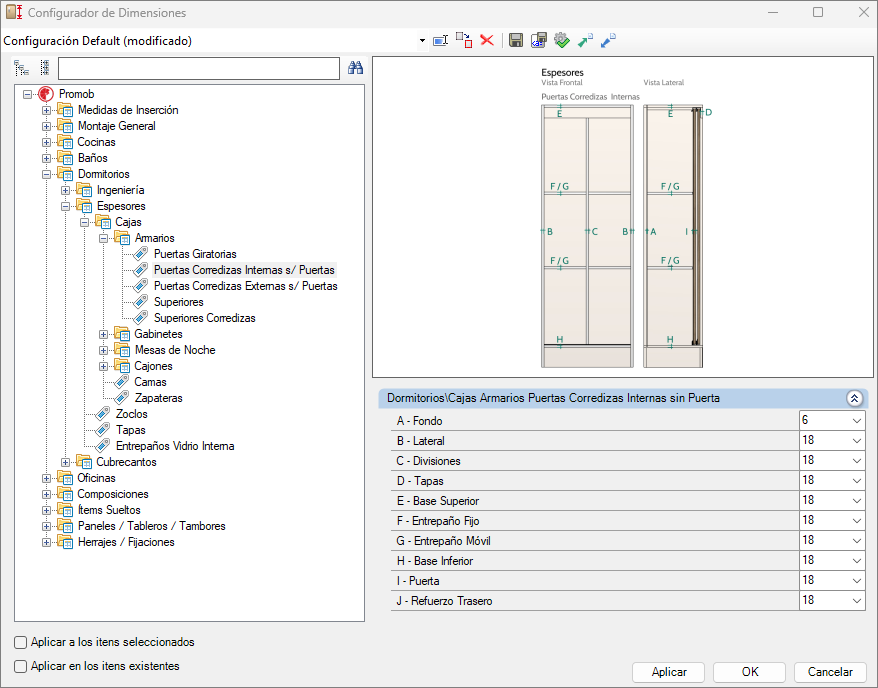This screenshot has height=688, width=878.
Task: Click the gear with green check icon
Action: [562, 40]
